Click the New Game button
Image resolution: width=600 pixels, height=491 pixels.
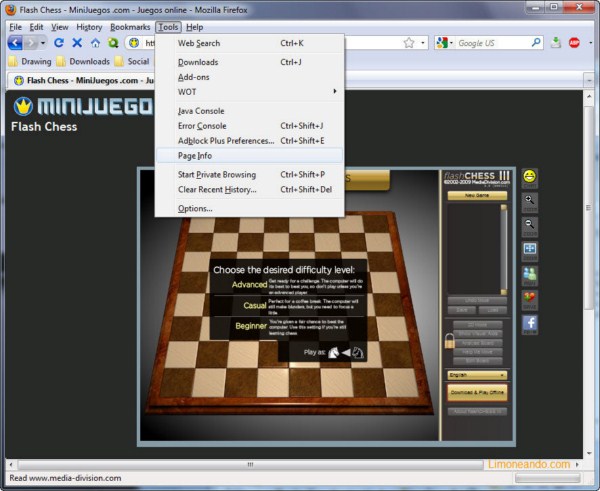coord(477,196)
